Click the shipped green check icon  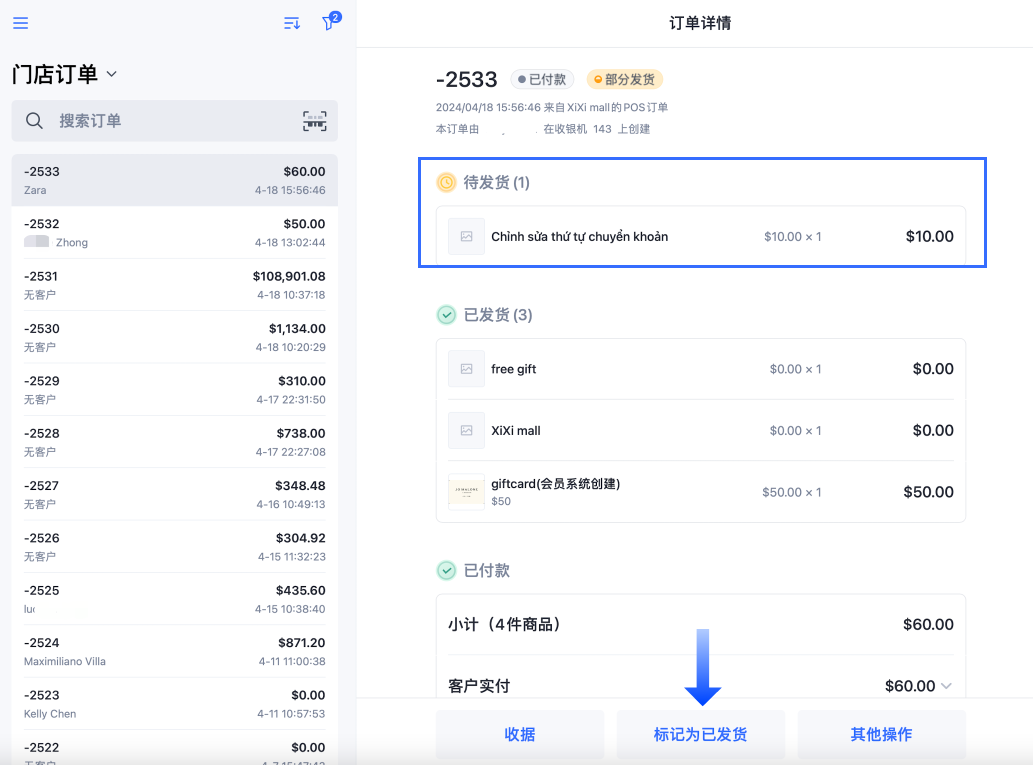tap(446, 315)
